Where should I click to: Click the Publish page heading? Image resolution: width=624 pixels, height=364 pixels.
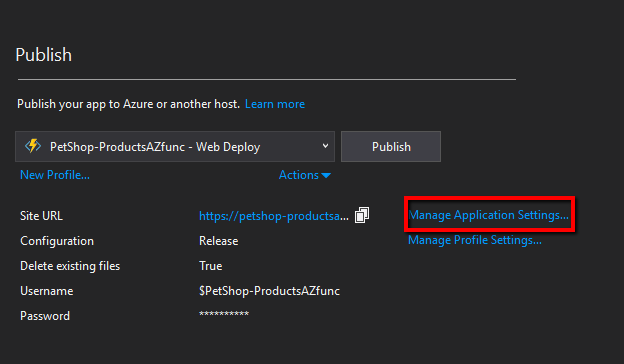coord(43,55)
